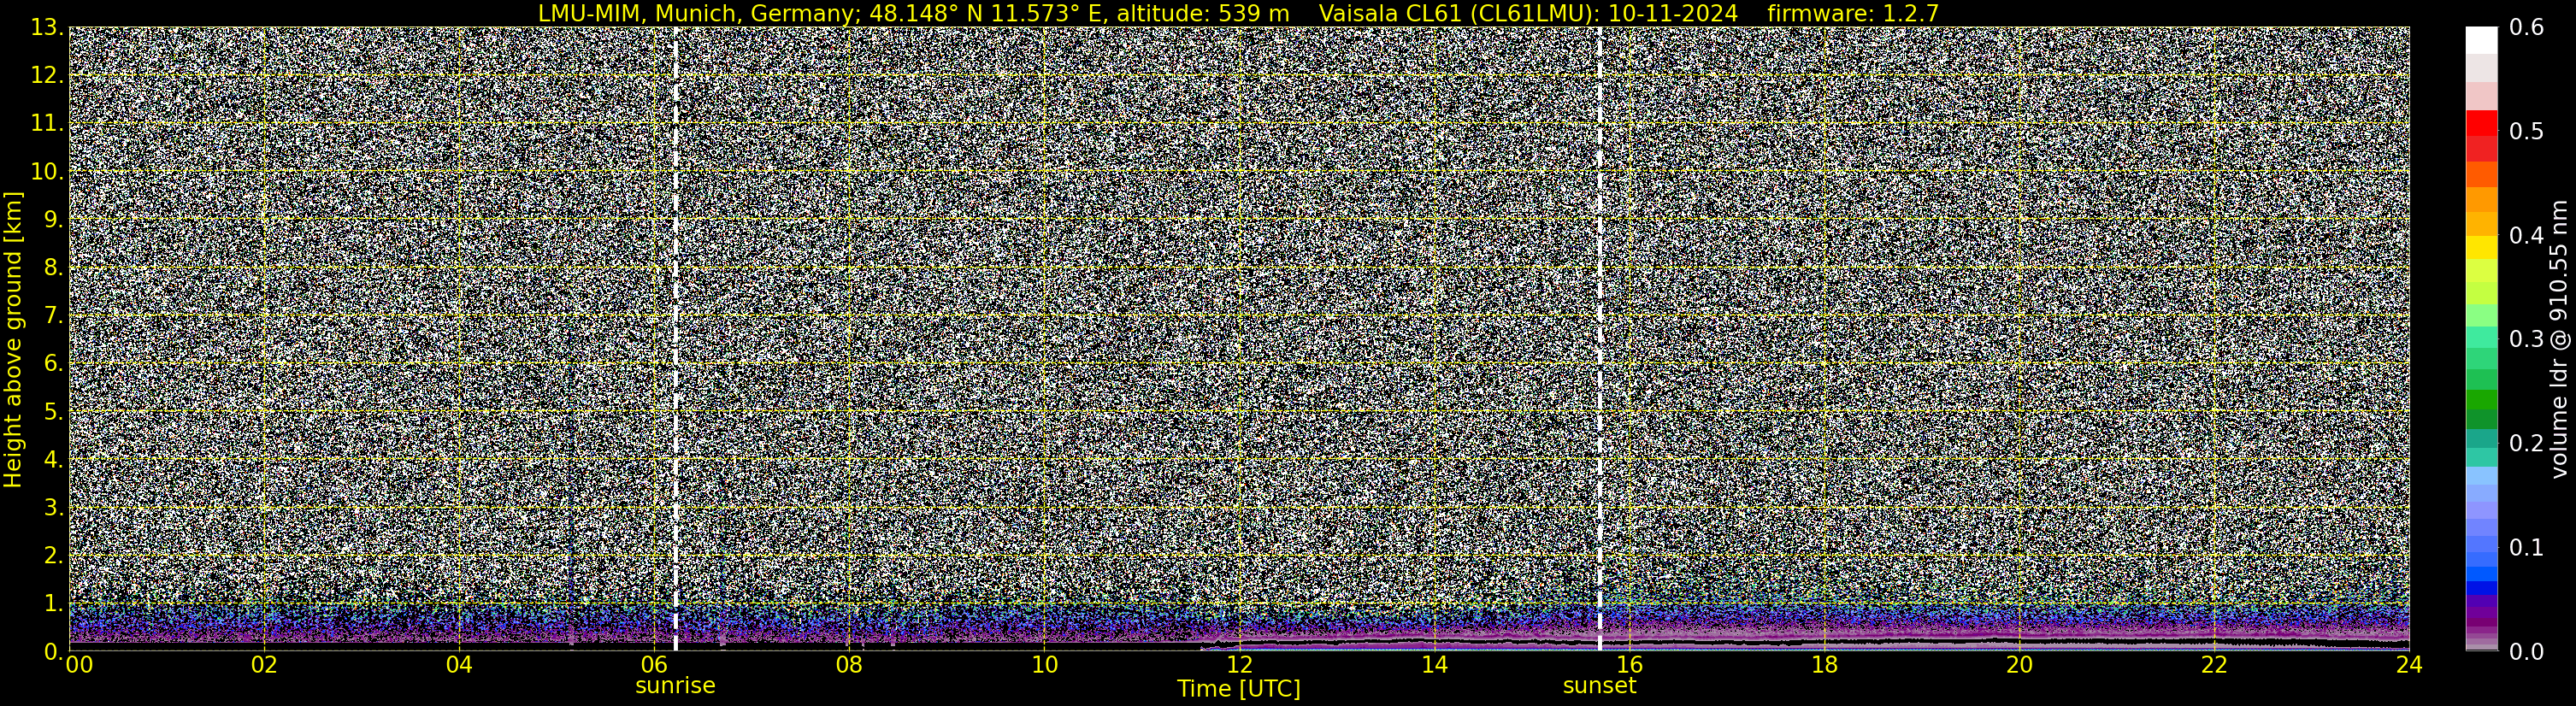
Task: Click the height tick label '2.'
Action: [54, 556]
